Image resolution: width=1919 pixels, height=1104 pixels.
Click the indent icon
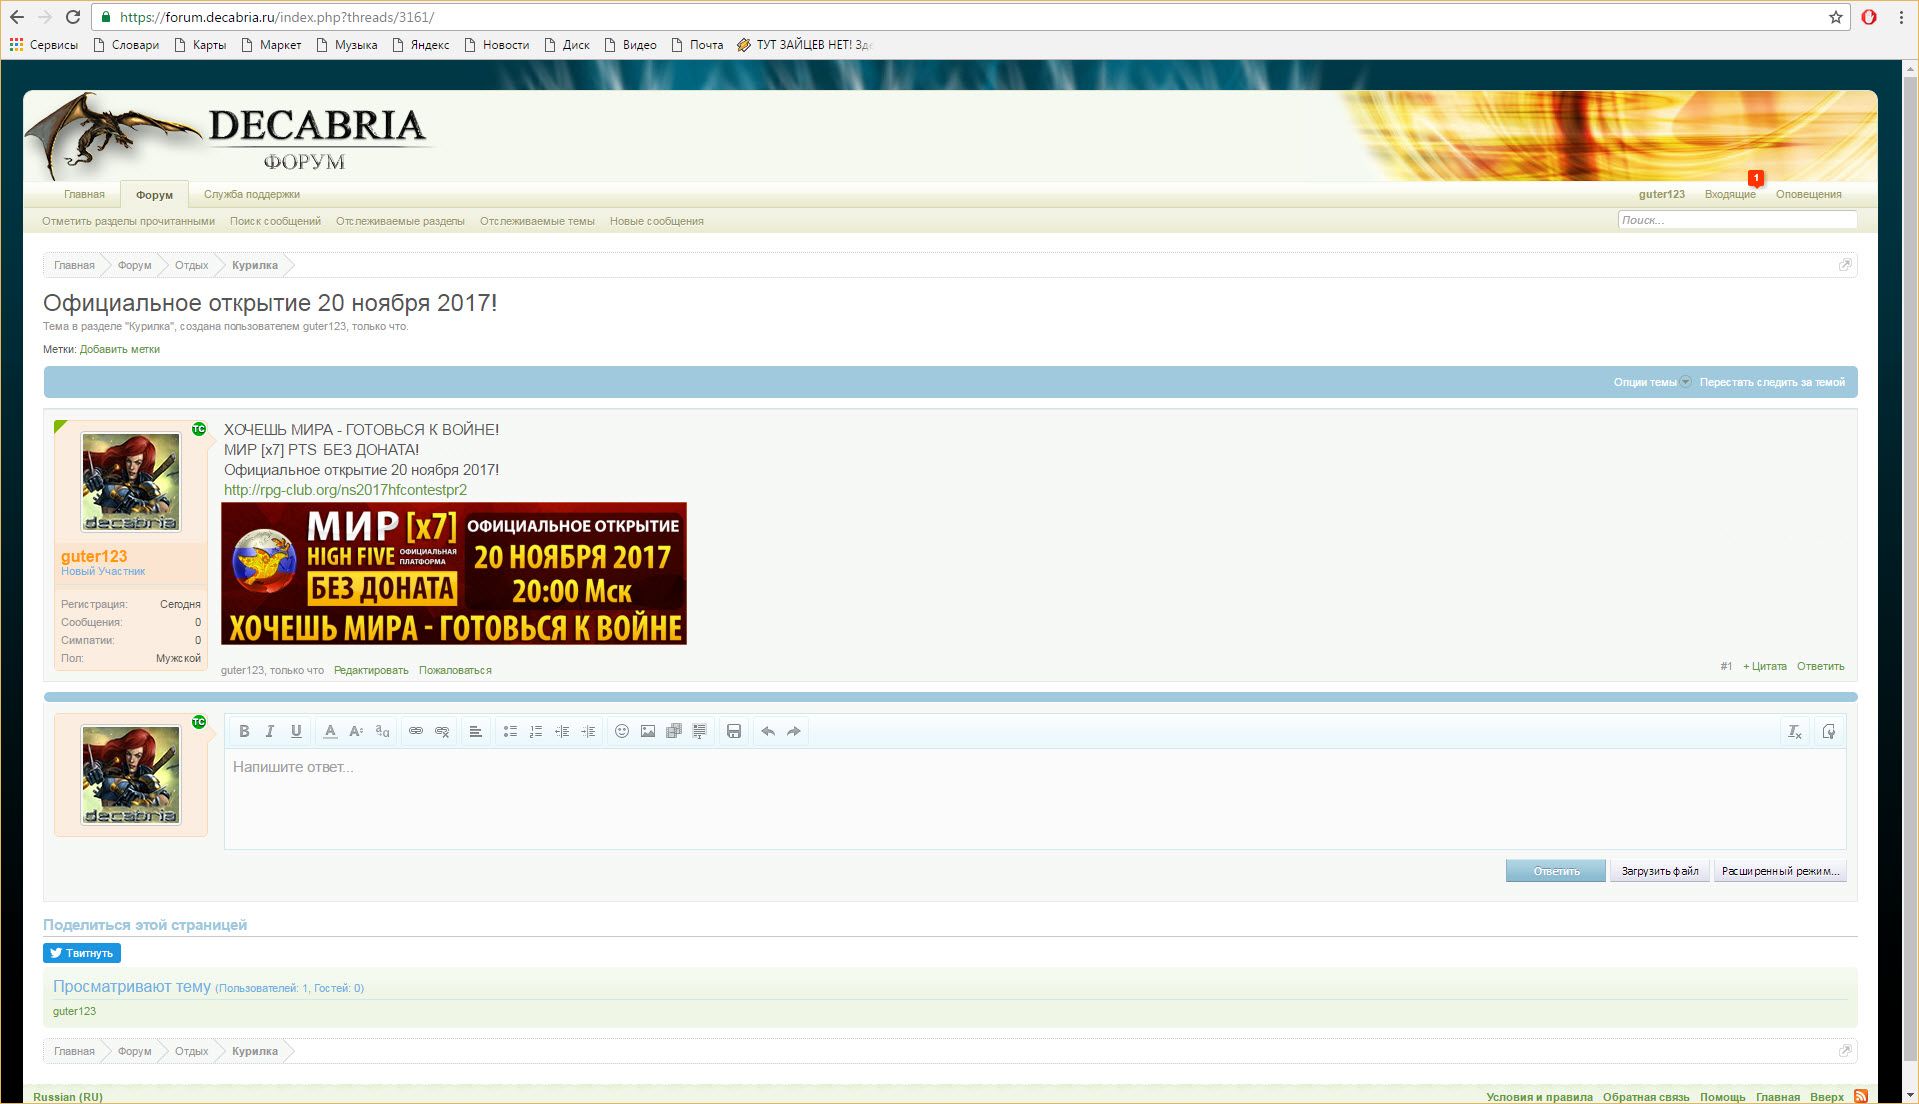[x=588, y=731]
